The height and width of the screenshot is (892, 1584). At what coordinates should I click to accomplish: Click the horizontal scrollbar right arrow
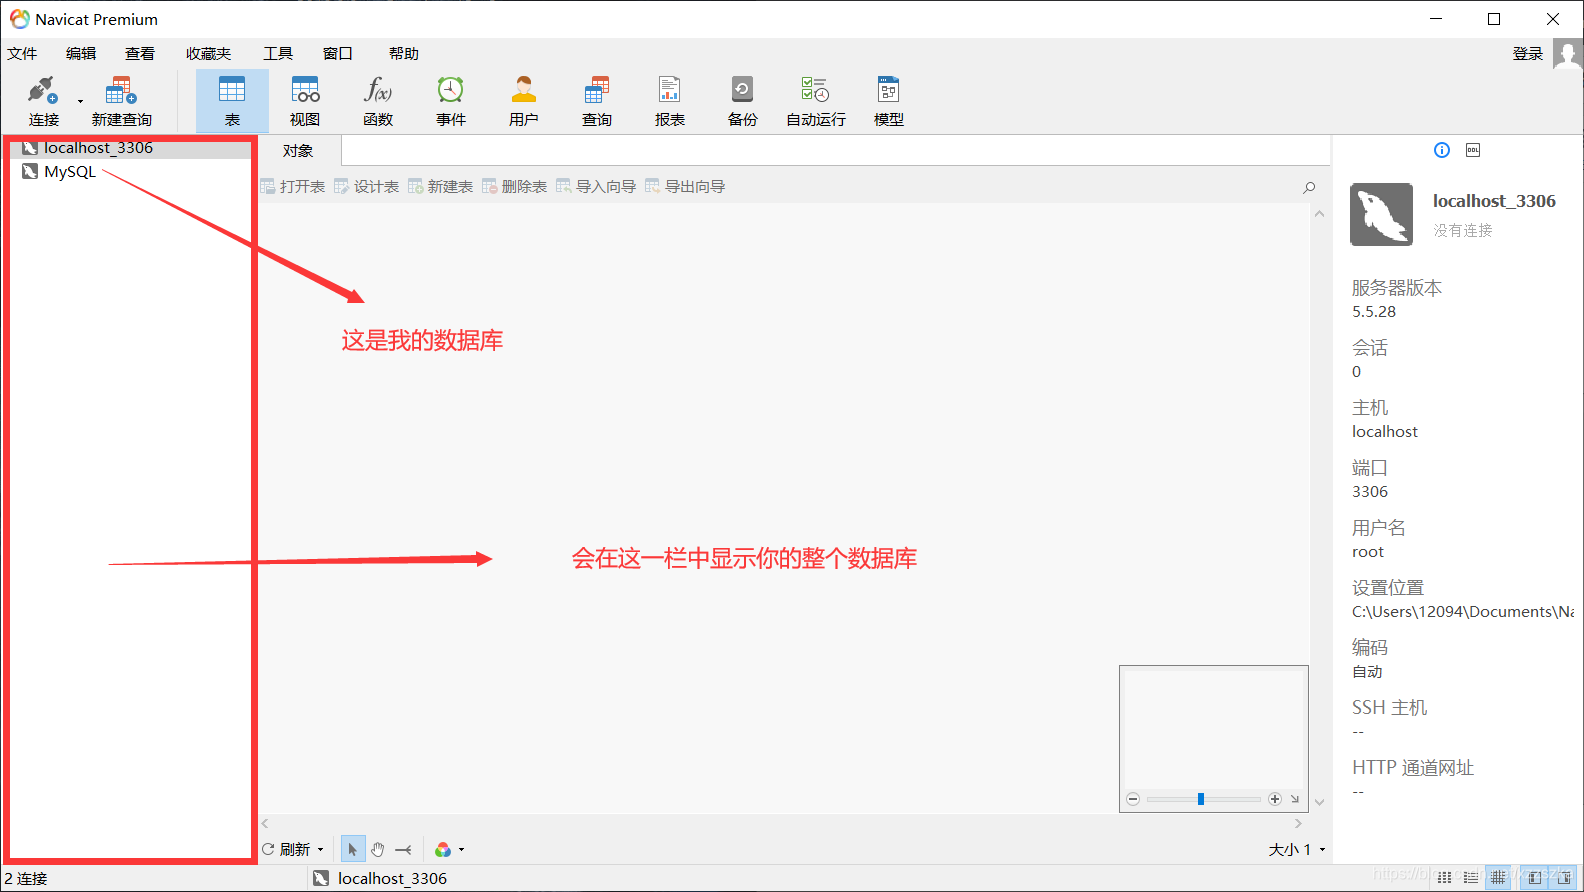tap(1298, 824)
